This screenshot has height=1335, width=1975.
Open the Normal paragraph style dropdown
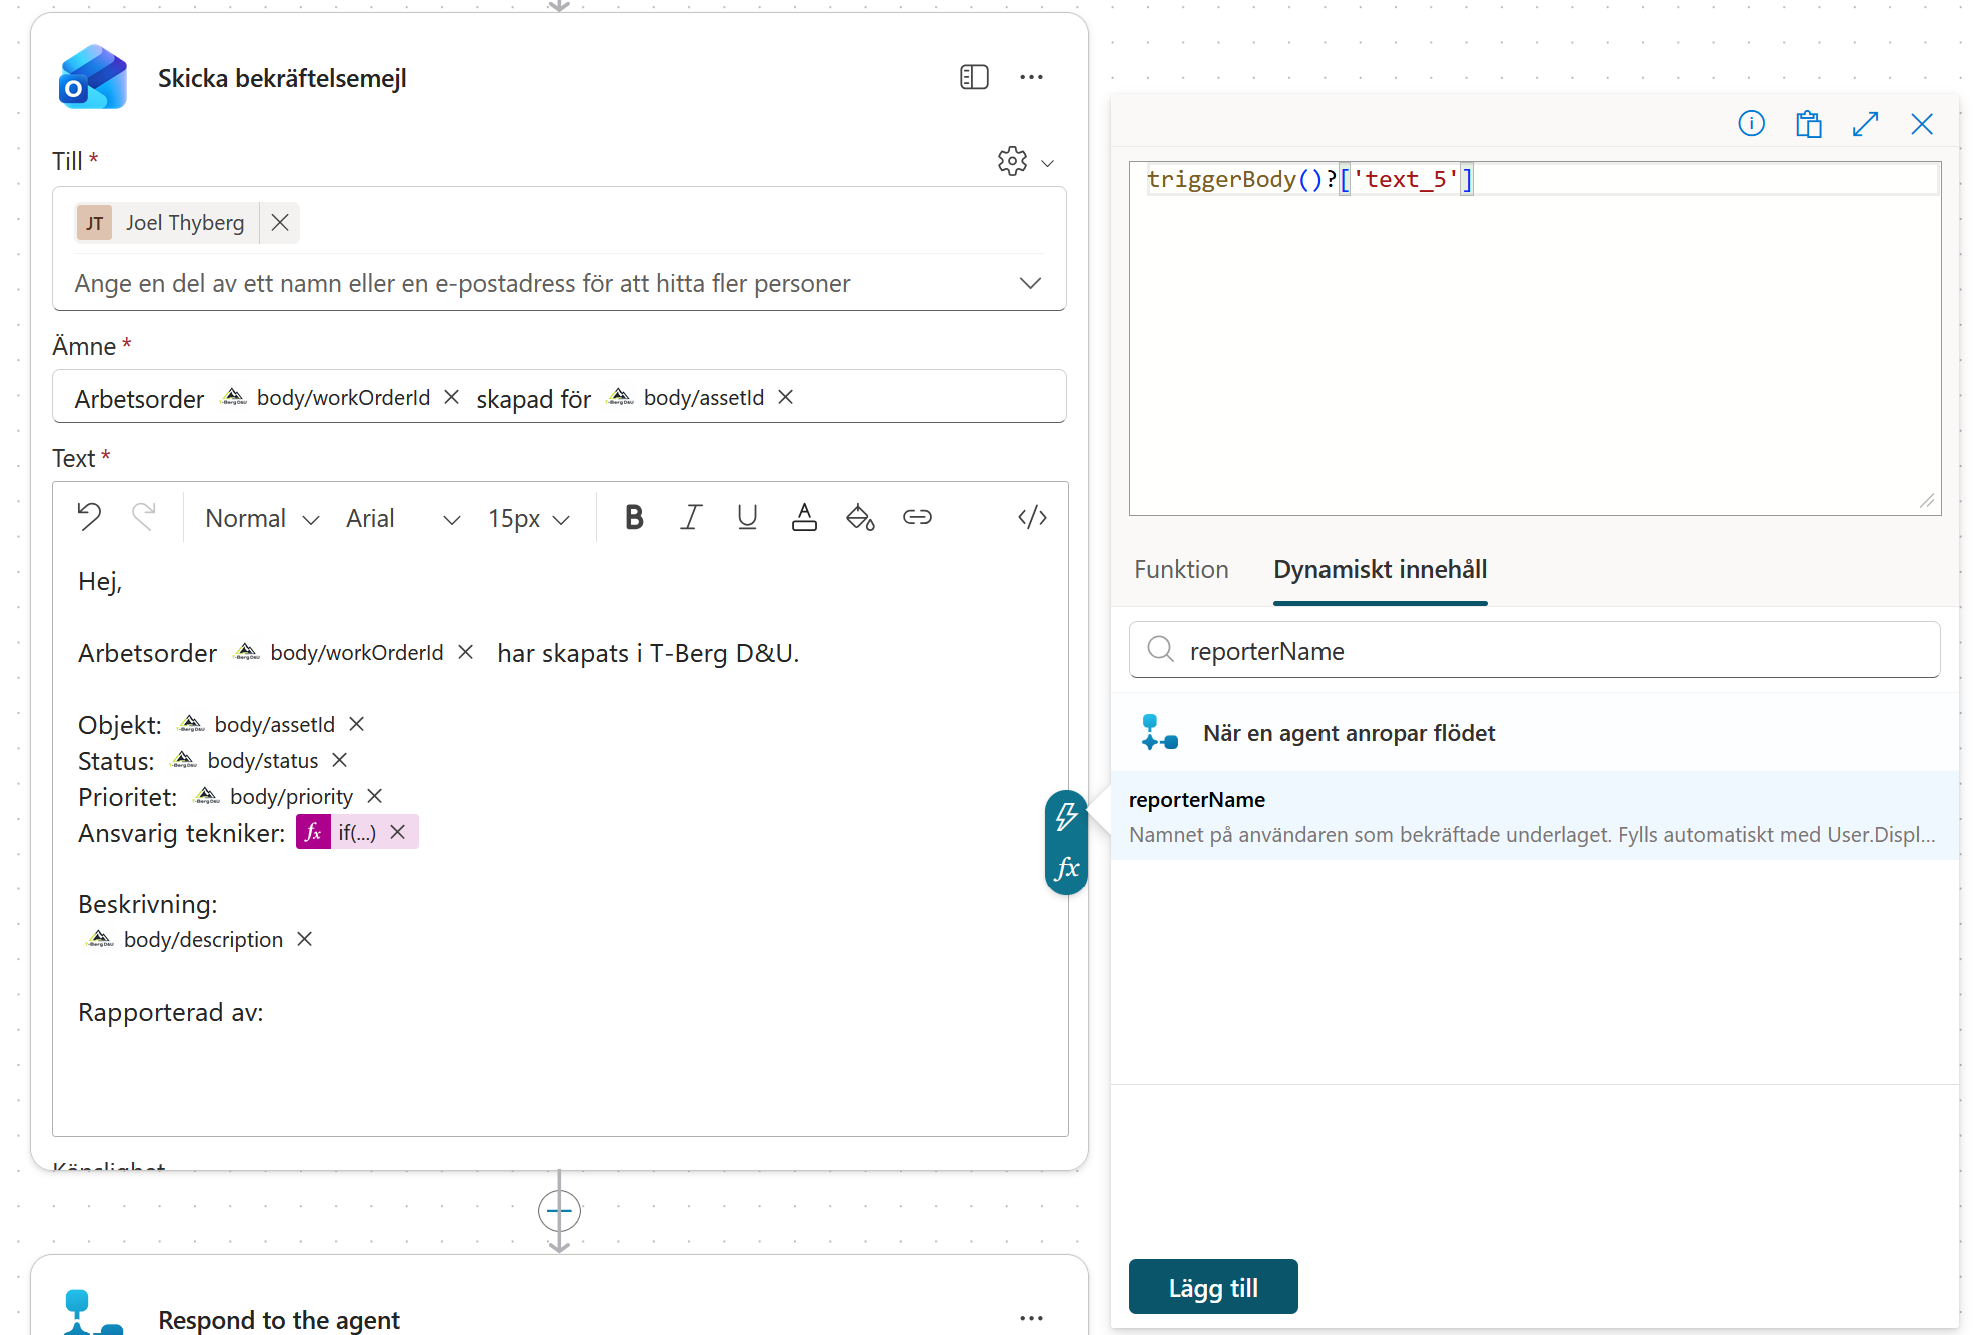261,518
